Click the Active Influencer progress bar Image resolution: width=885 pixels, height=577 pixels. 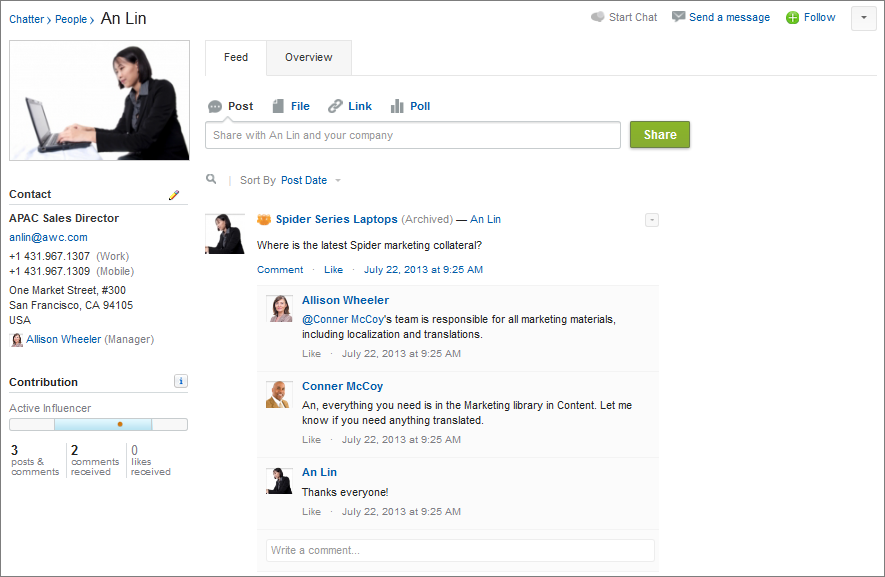pos(98,424)
